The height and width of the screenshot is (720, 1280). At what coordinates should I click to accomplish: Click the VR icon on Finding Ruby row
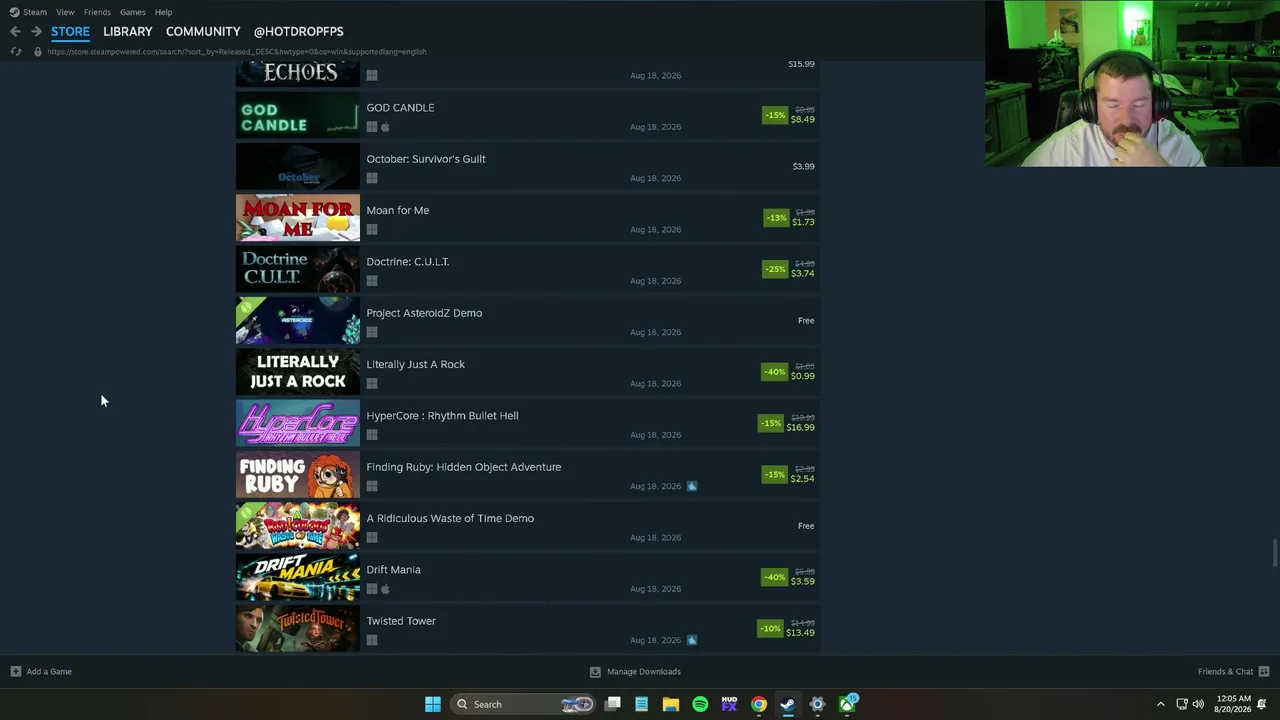[691, 486]
